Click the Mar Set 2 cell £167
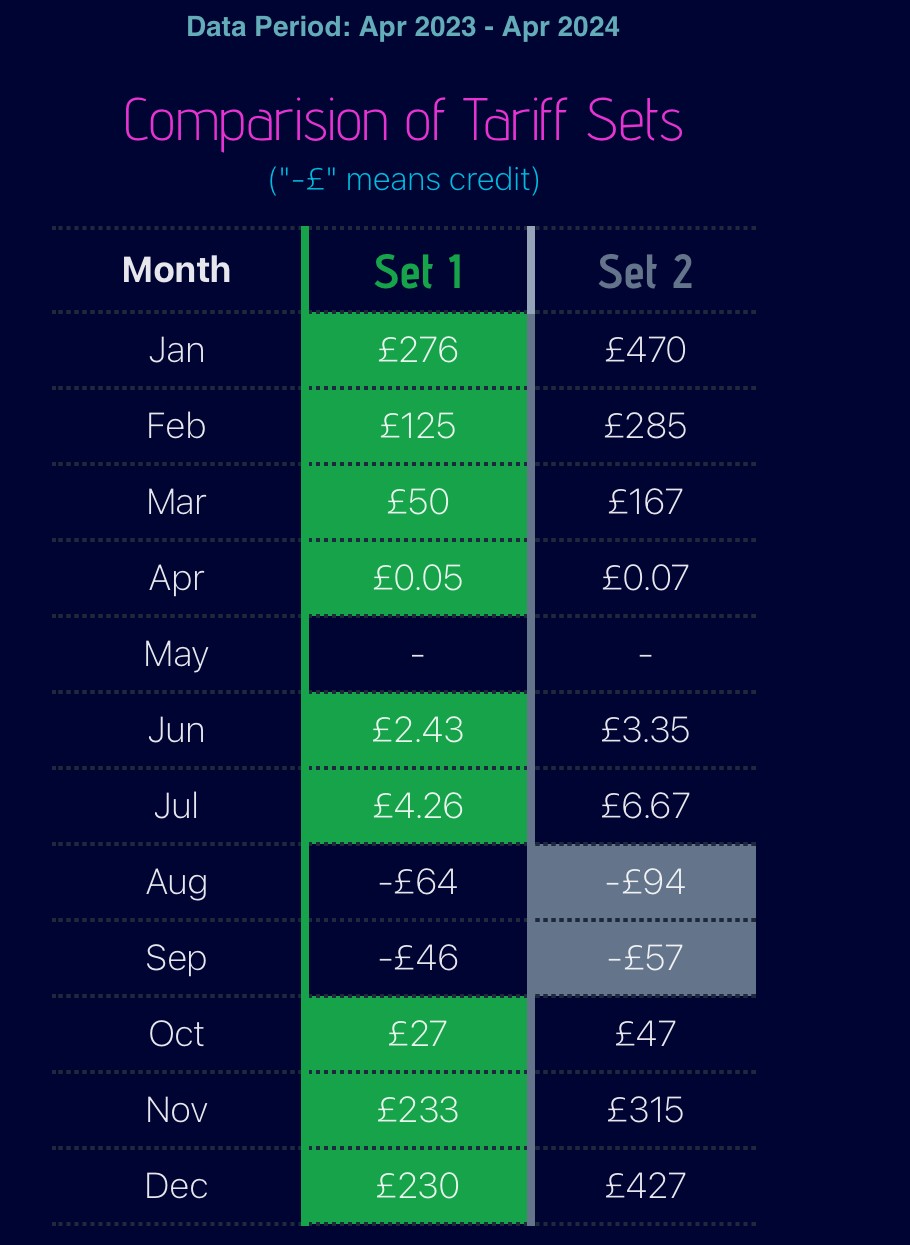 [x=645, y=502]
